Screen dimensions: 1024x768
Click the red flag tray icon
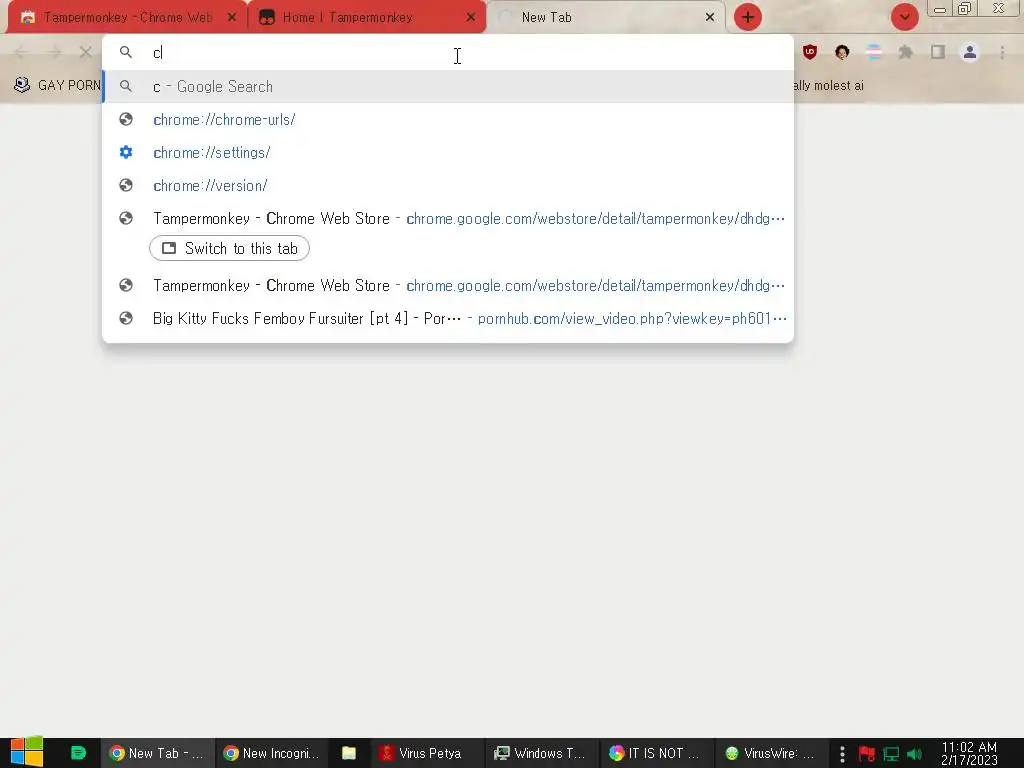tap(867, 754)
